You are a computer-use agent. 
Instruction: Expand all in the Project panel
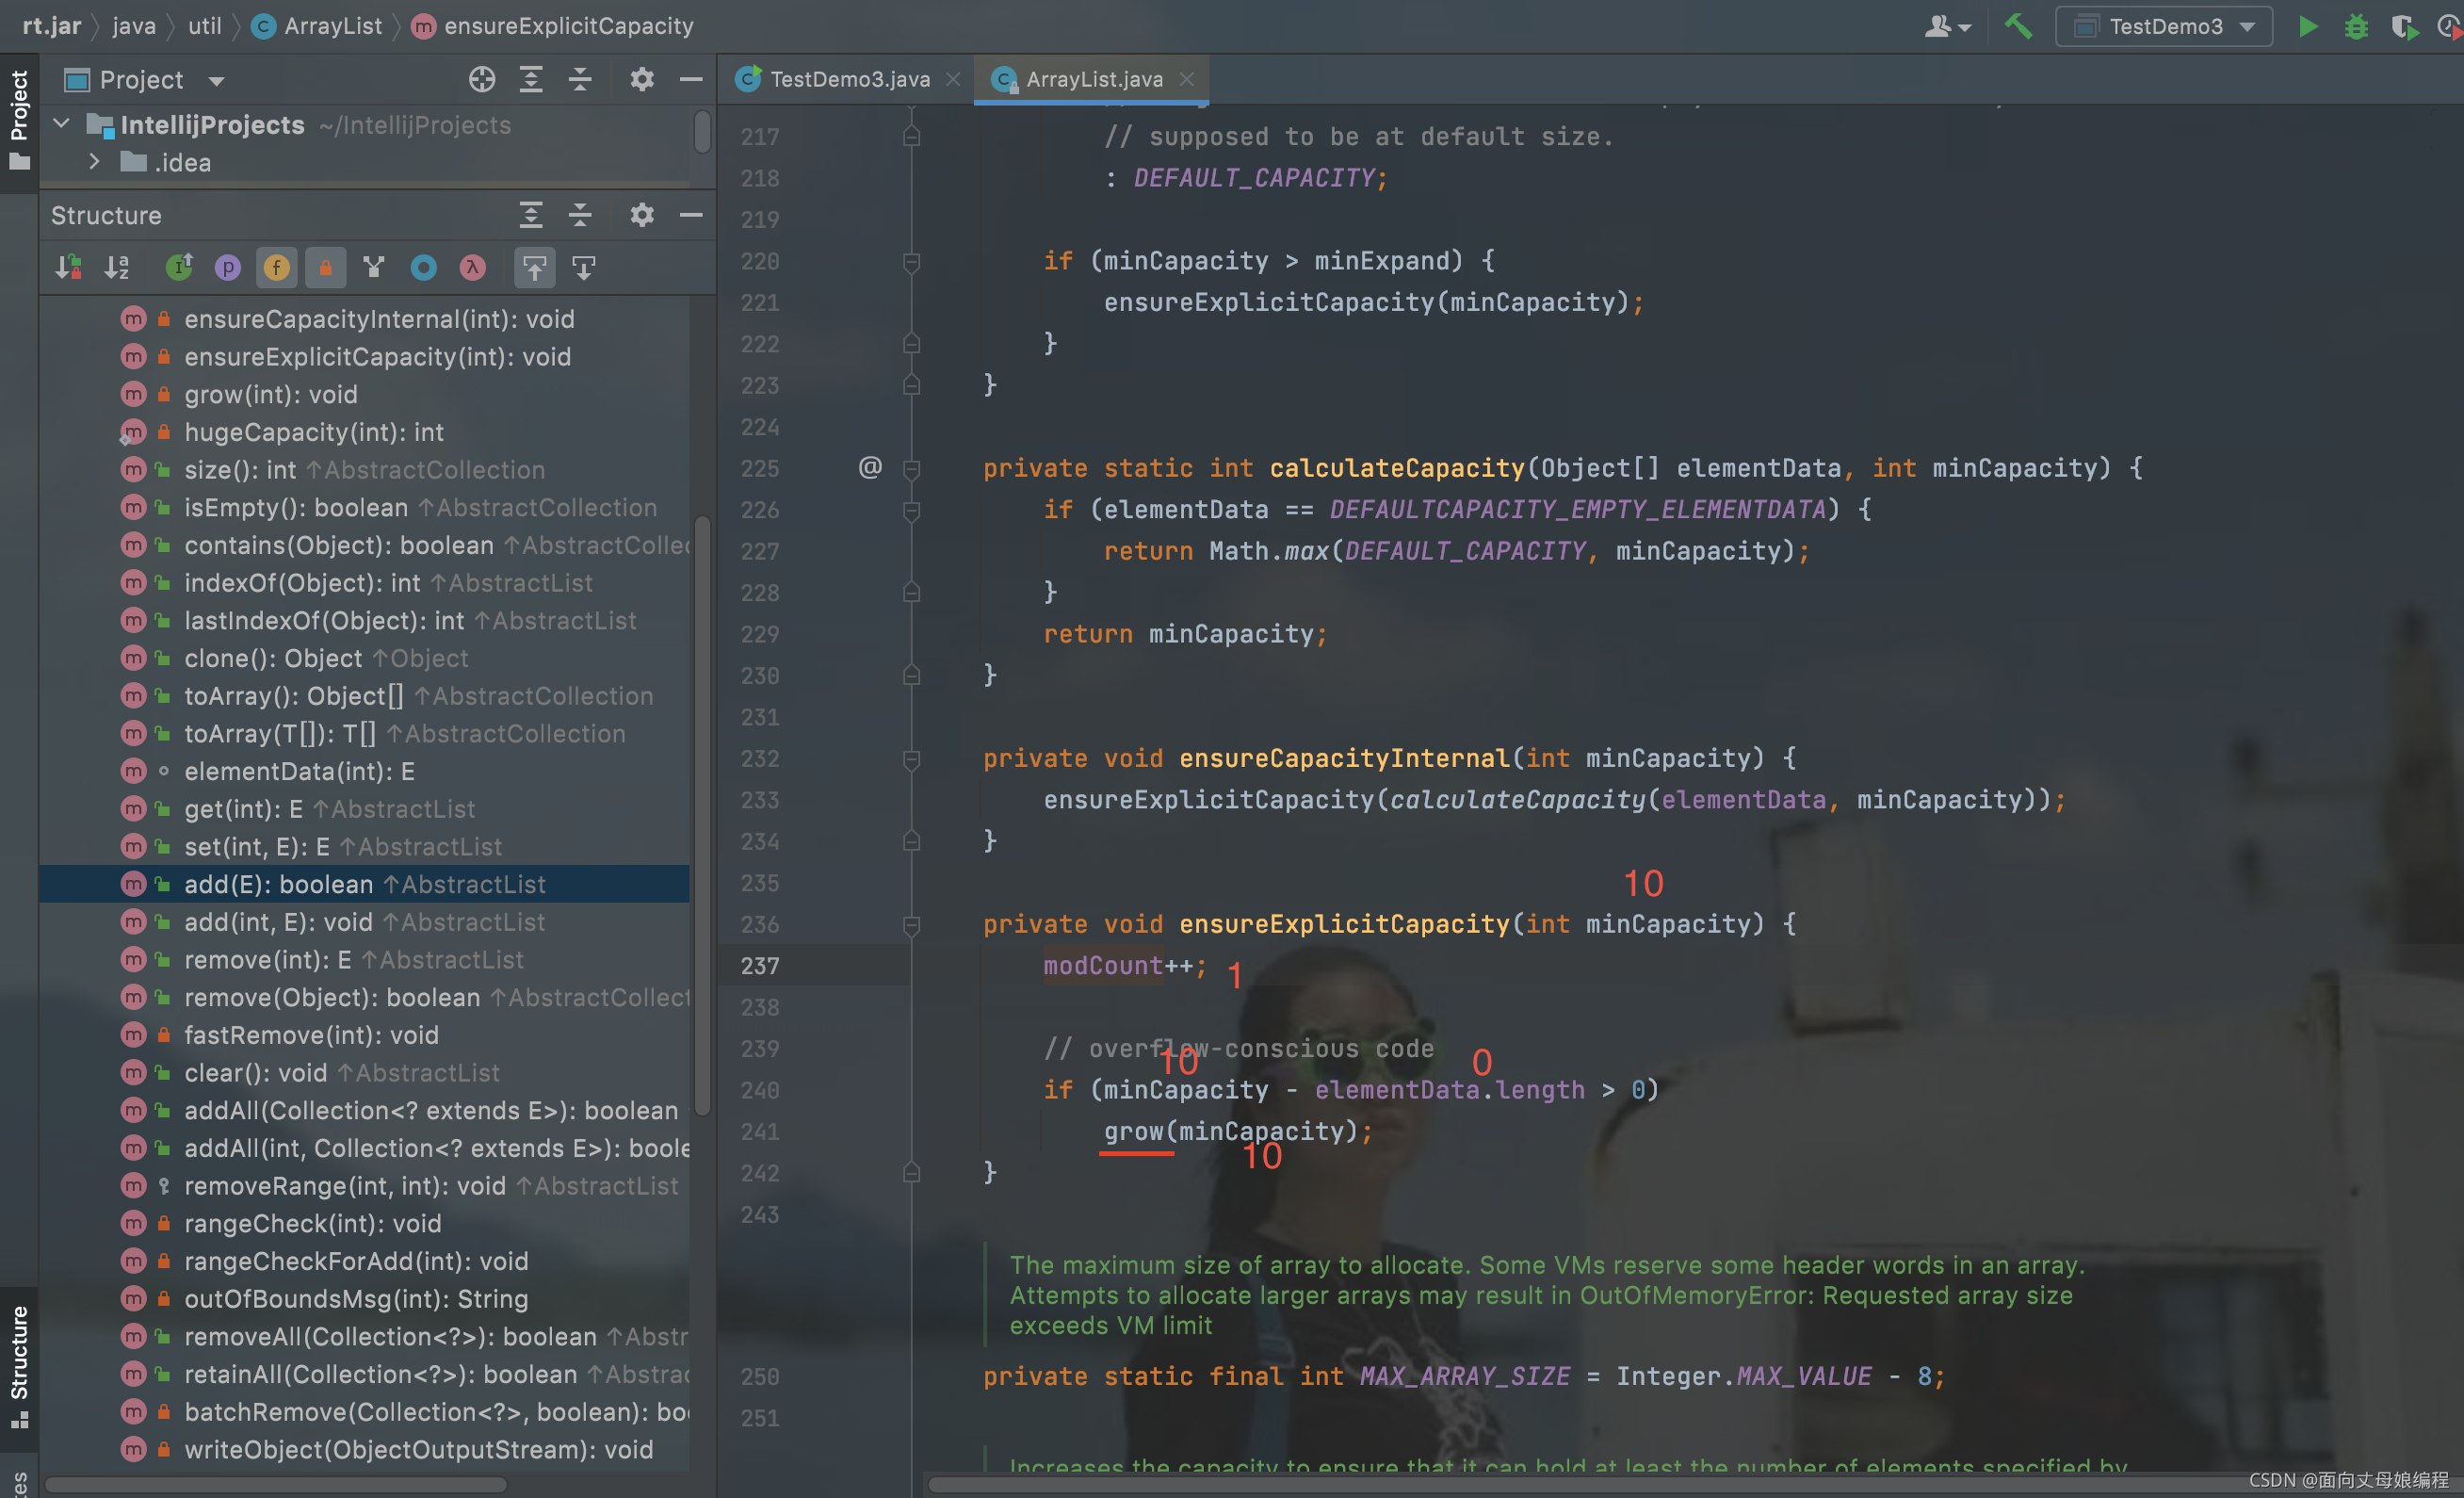531,79
